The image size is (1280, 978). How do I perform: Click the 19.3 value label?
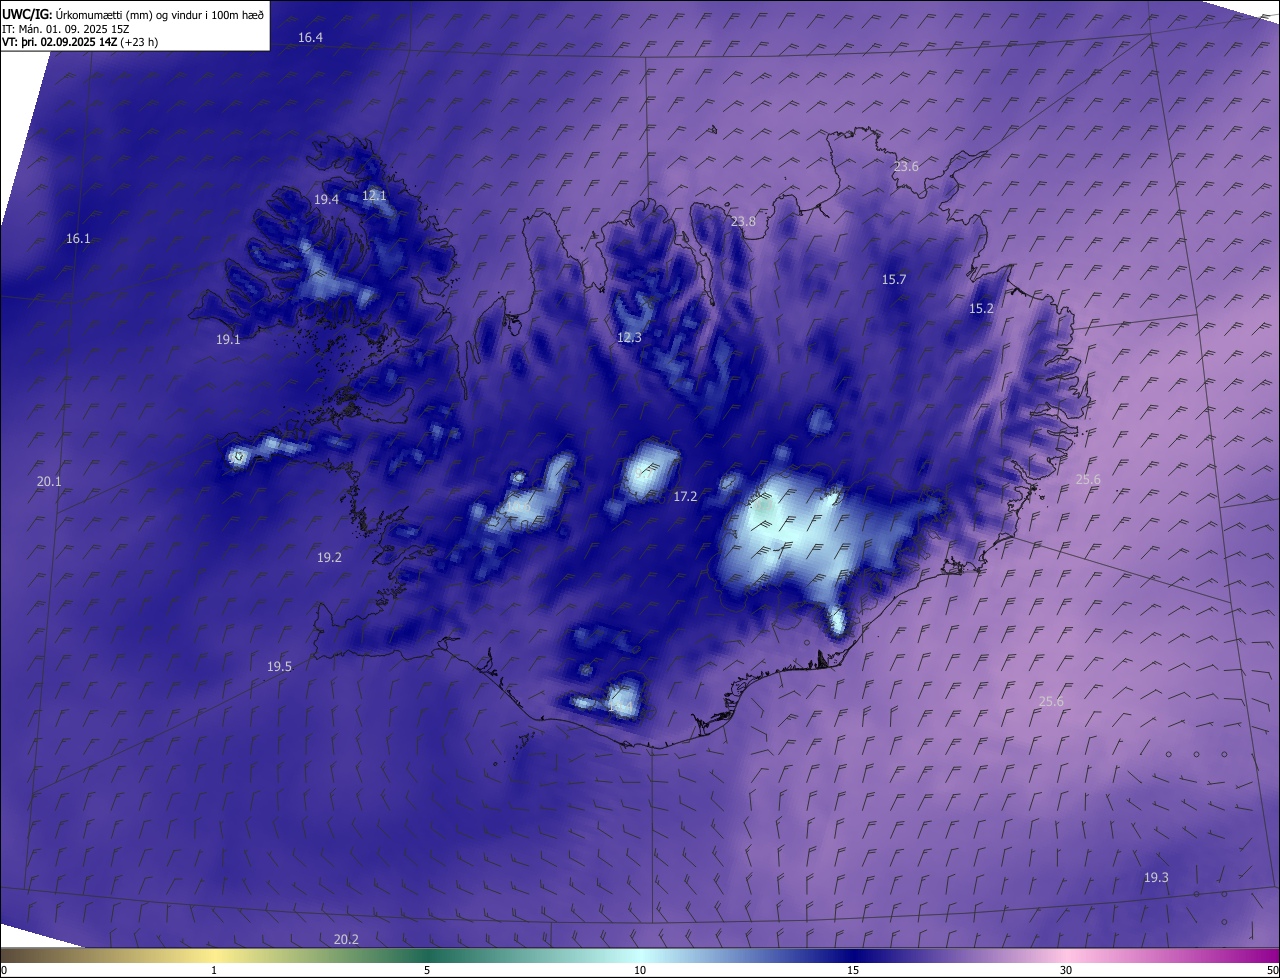point(1156,878)
